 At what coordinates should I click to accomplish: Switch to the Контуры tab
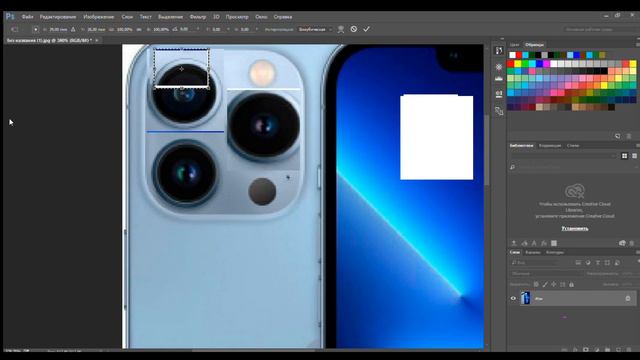point(555,252)
